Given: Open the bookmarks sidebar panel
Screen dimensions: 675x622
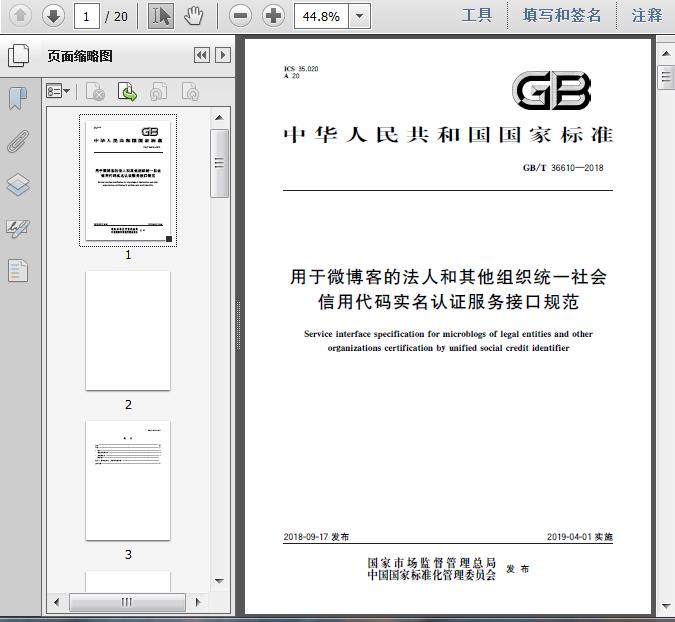Looking at the screenshot, I should pyautogui.click(x=18, y=98).
